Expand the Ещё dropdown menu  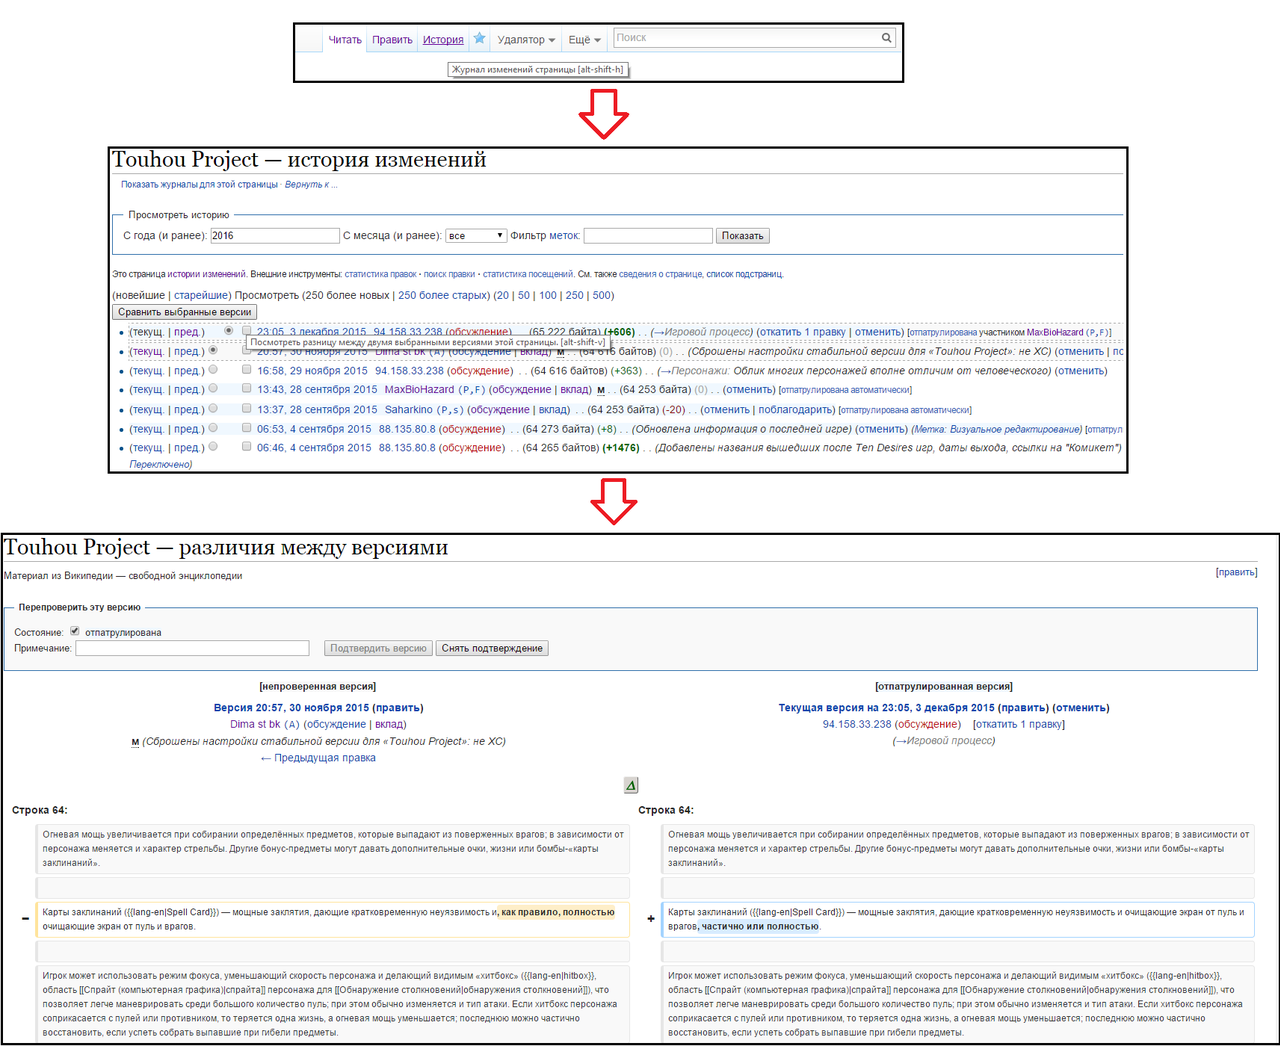point(585,40)
